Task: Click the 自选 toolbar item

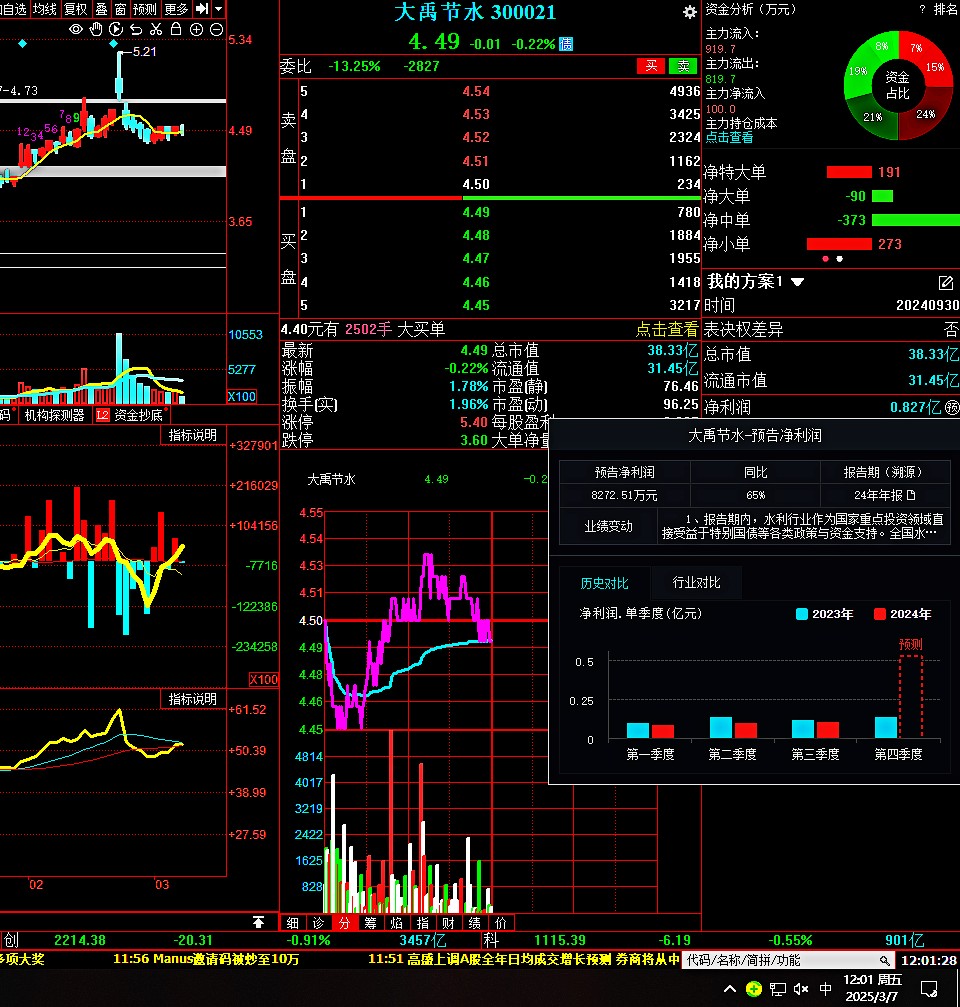Action: (13, 9)
